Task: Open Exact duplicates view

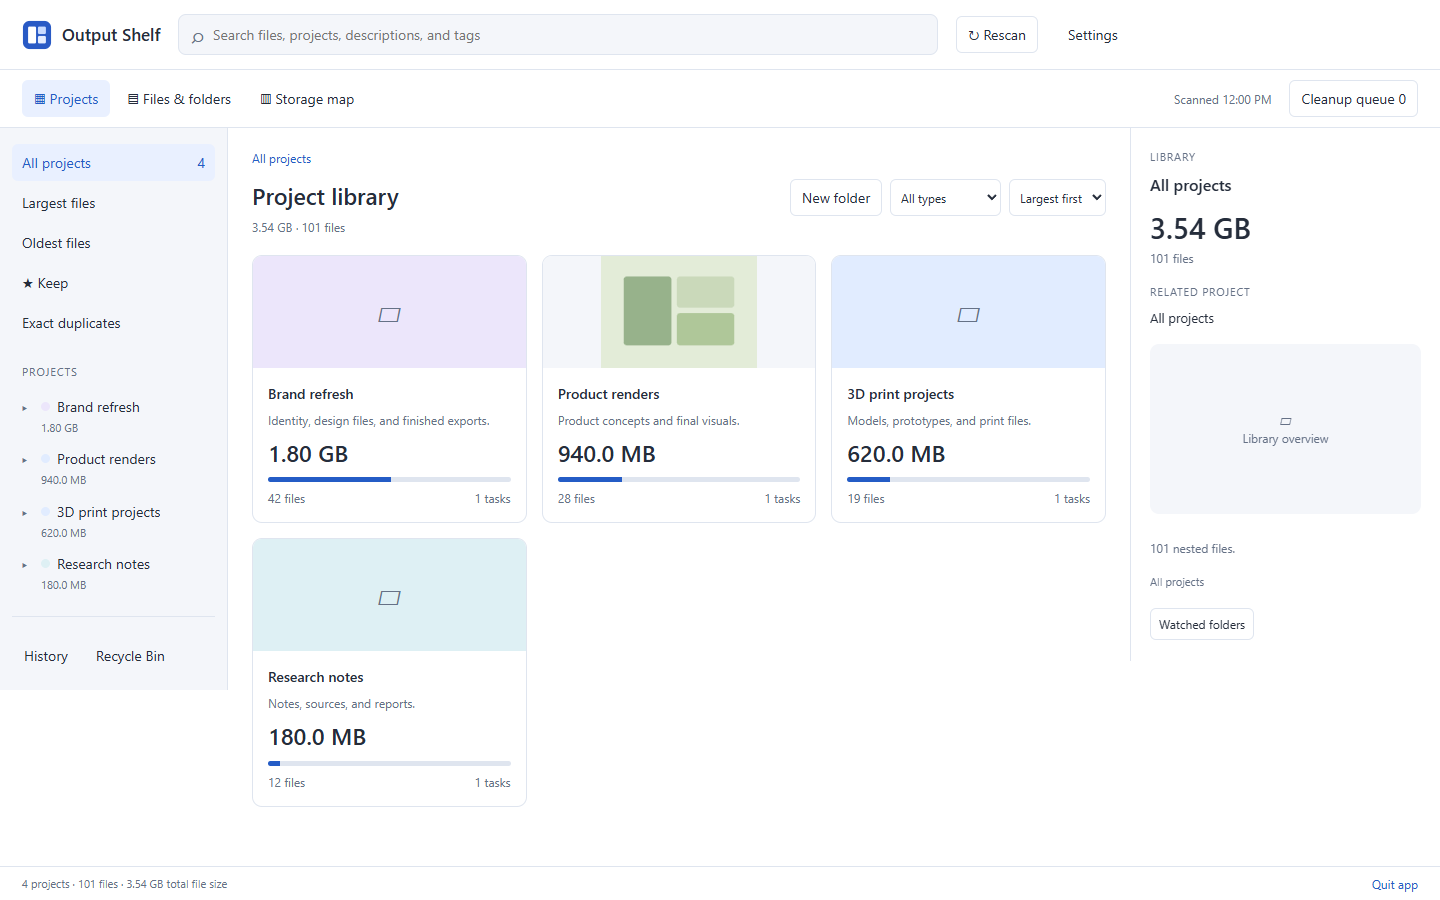Action: click(x=113, y=323)
